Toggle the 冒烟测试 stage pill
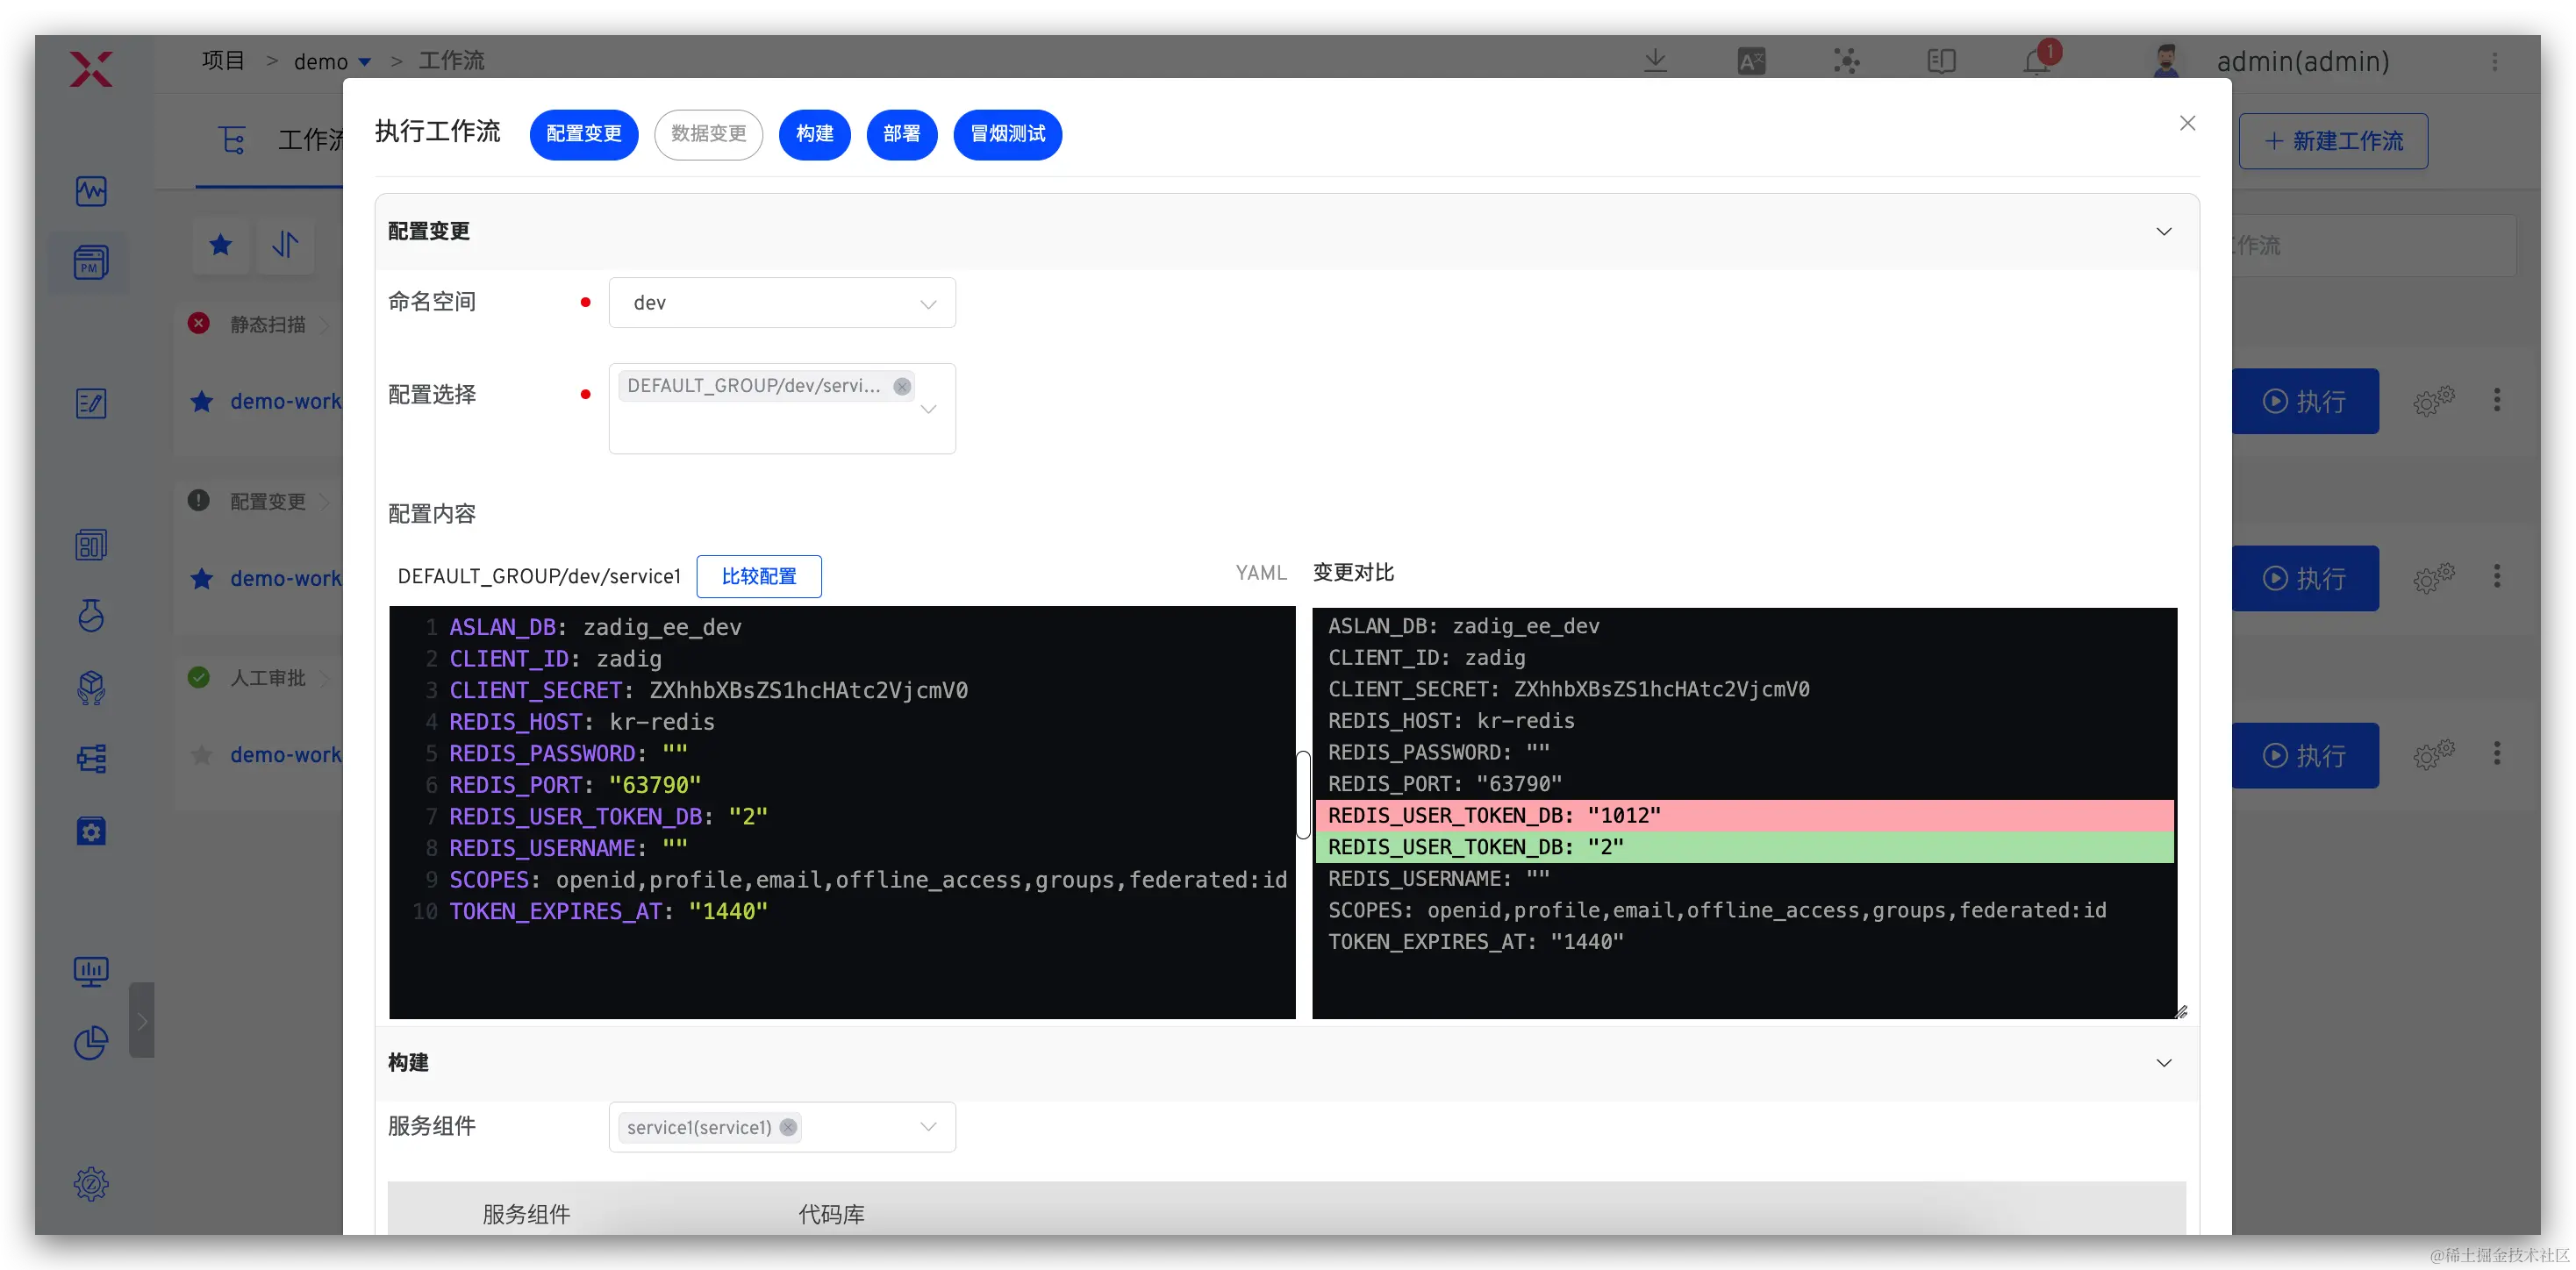Image resolution: width=2576 pixels, height=1270 pixels. click(1007, 134)
